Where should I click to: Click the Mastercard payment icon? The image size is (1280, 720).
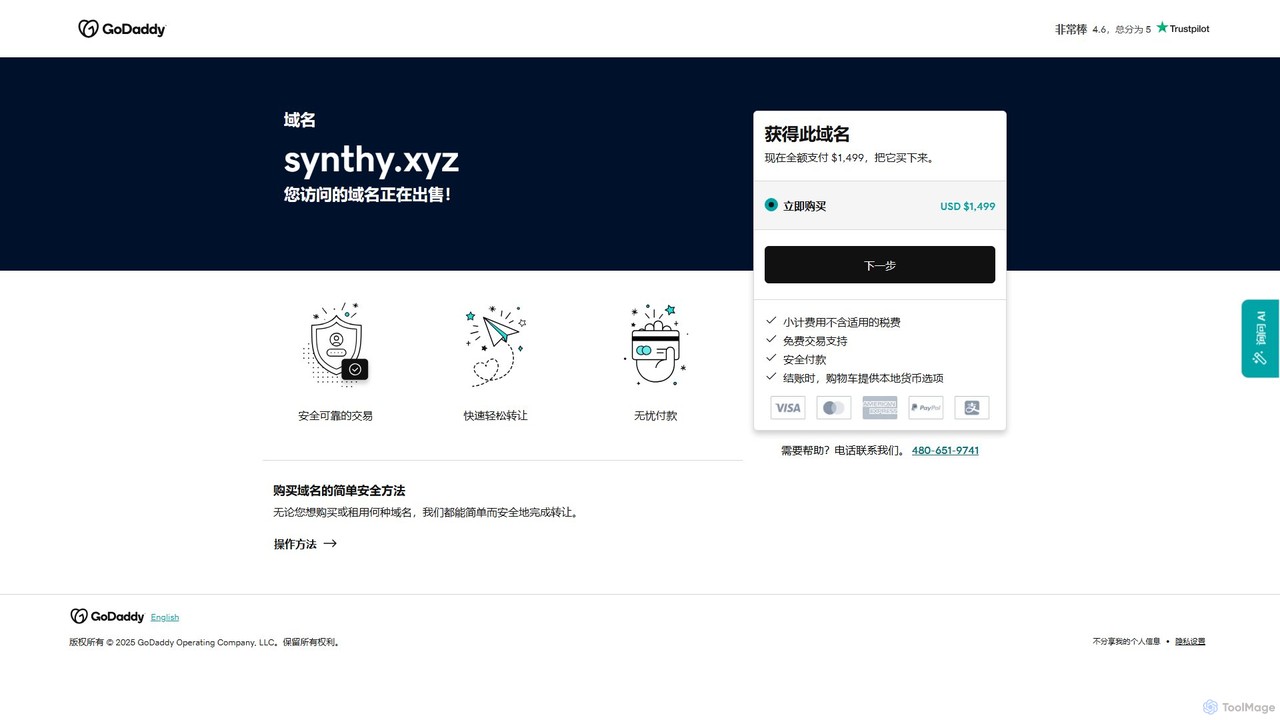pyautogui.click(x=834, y=407)
